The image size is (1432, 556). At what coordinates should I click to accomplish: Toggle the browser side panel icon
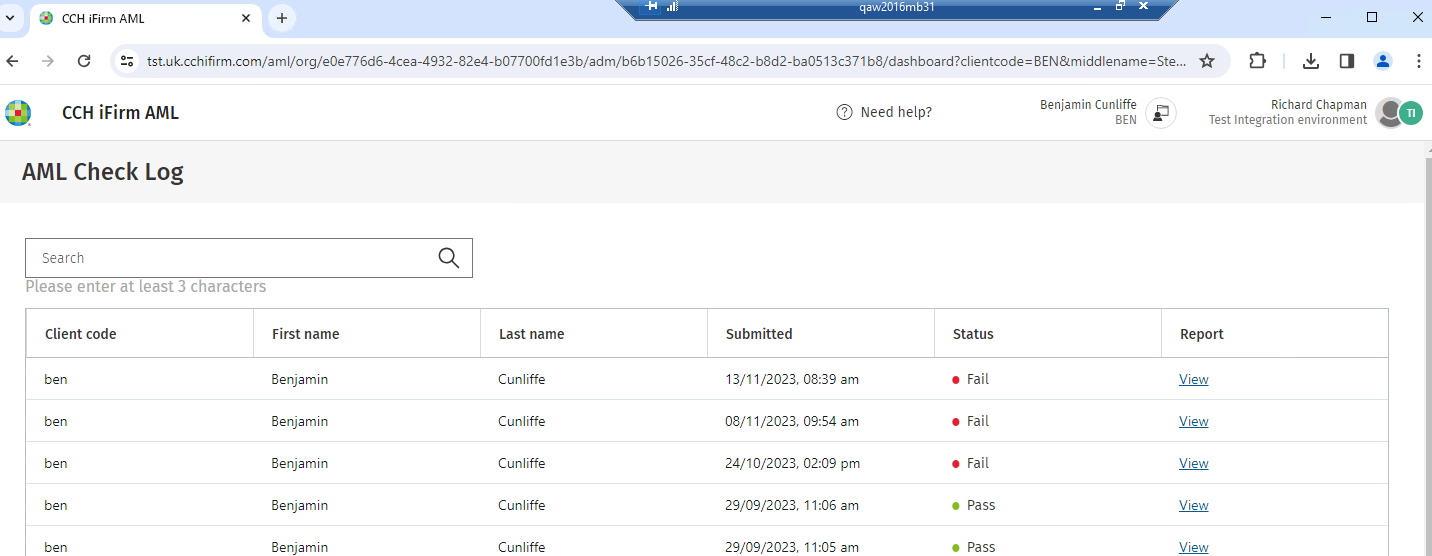point(1346,61)
